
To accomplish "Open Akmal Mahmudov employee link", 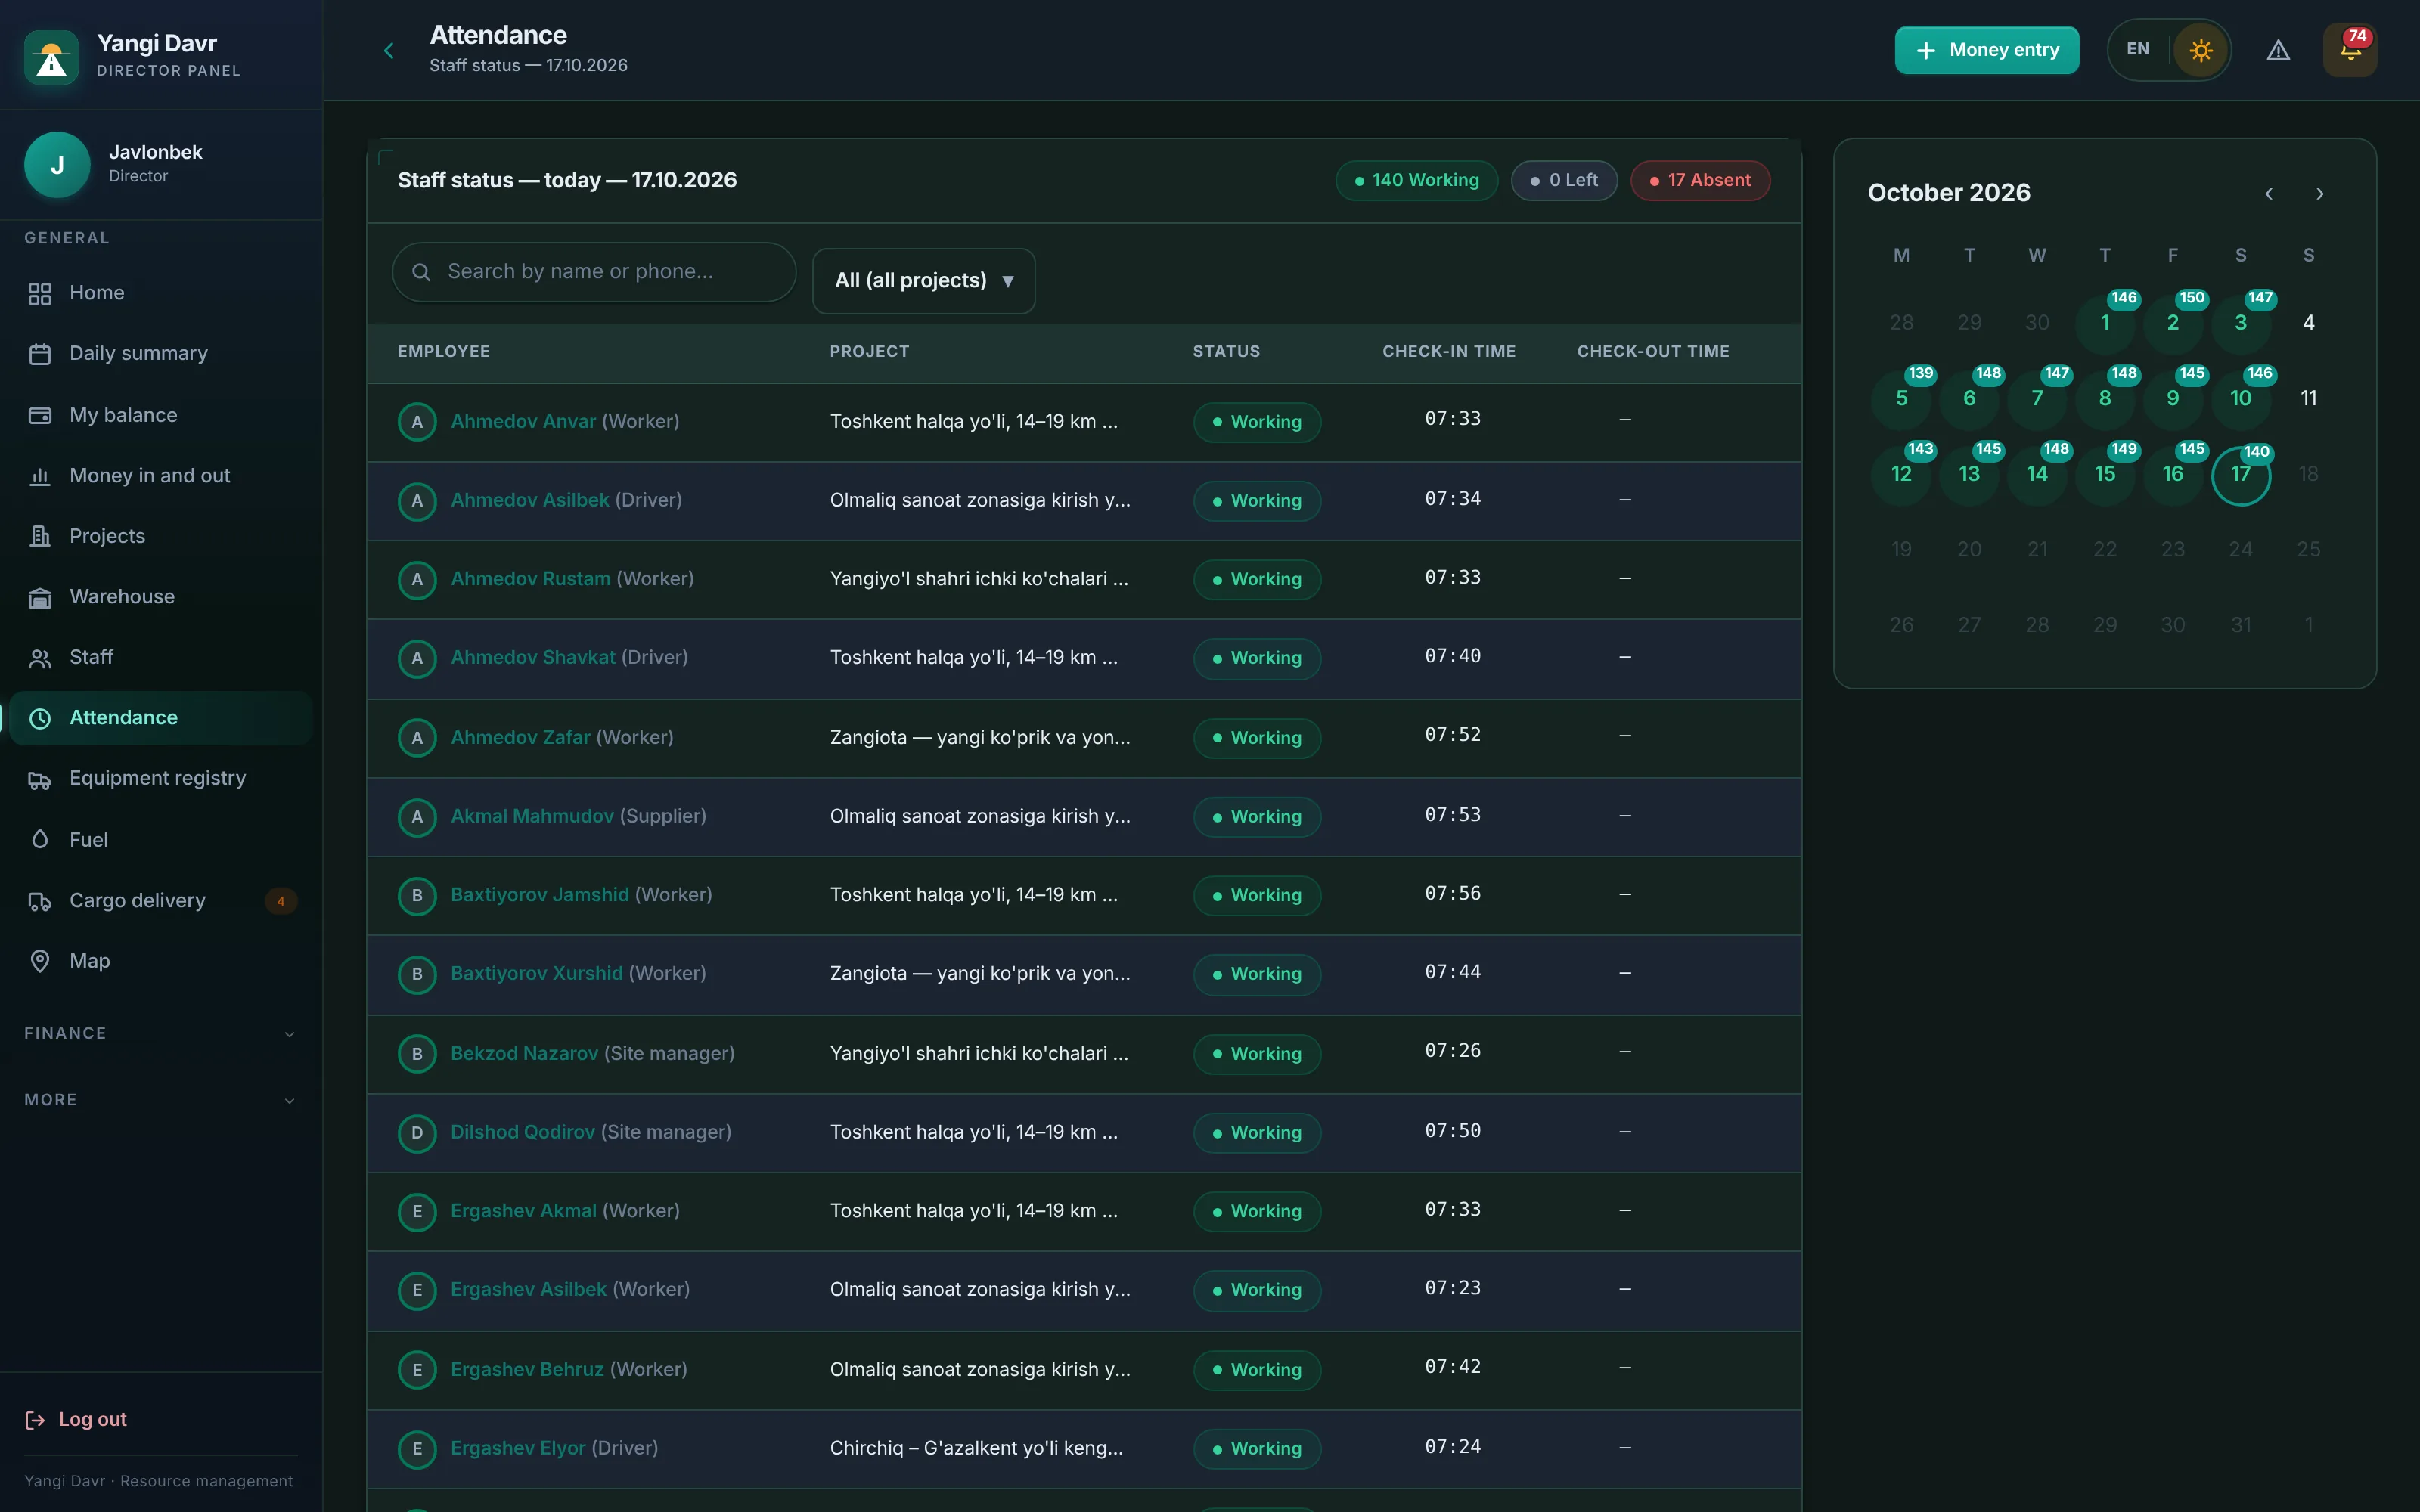I will pos(532,816).
